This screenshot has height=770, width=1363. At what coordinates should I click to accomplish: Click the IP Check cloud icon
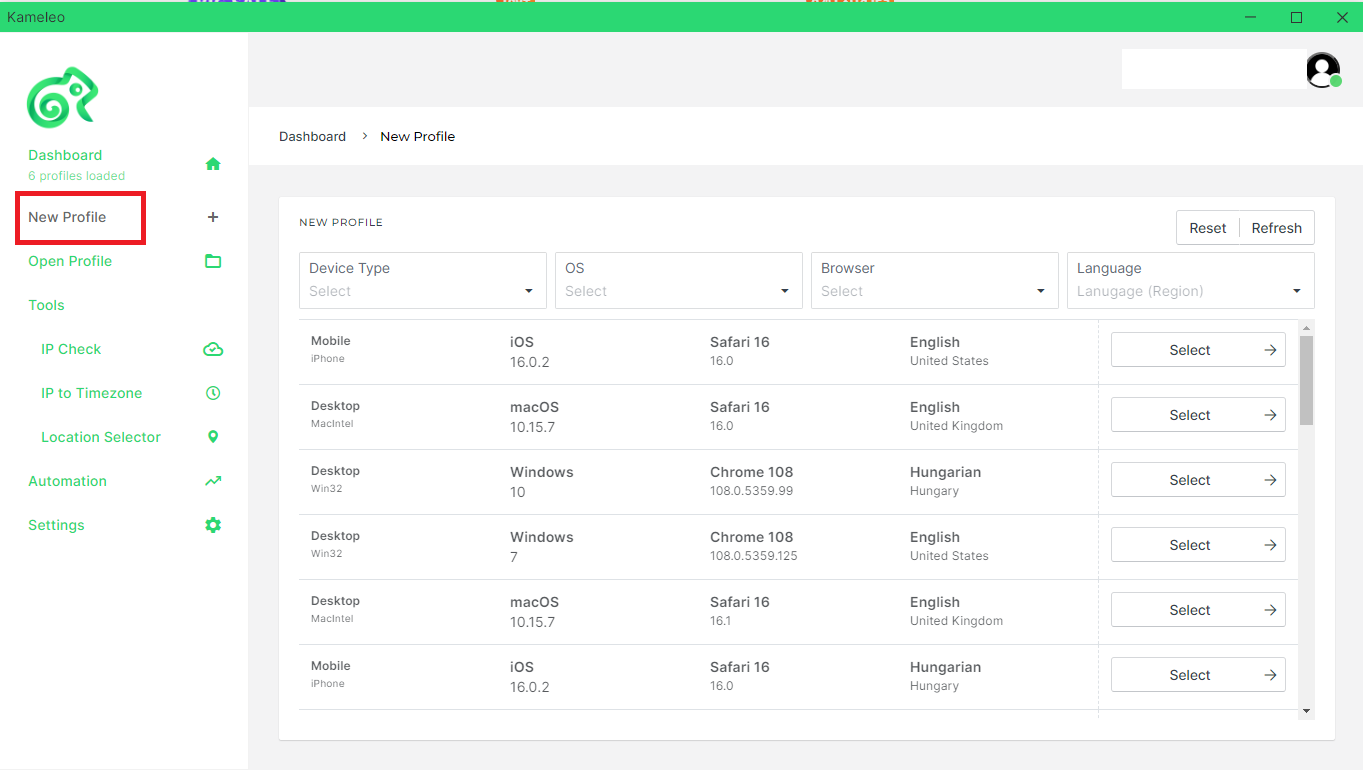tap(213, 349)
